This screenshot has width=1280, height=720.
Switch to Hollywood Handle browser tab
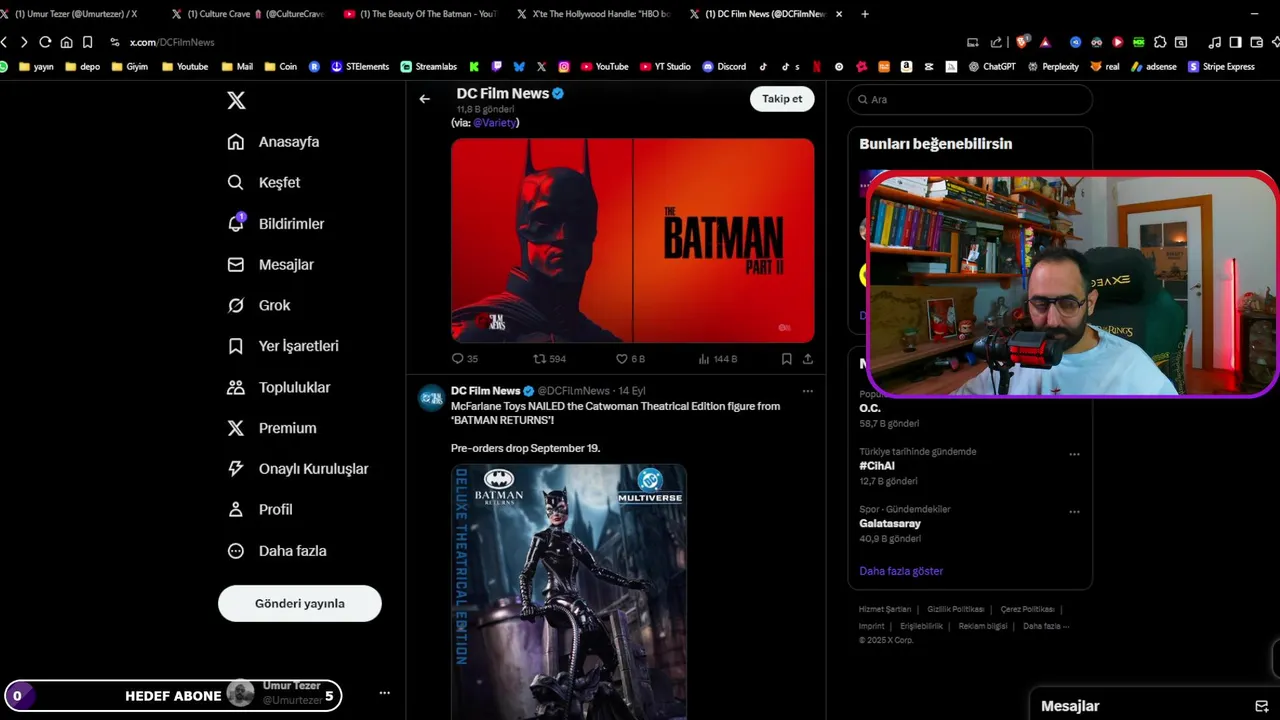pyautogui.click(x=594, y=14)
